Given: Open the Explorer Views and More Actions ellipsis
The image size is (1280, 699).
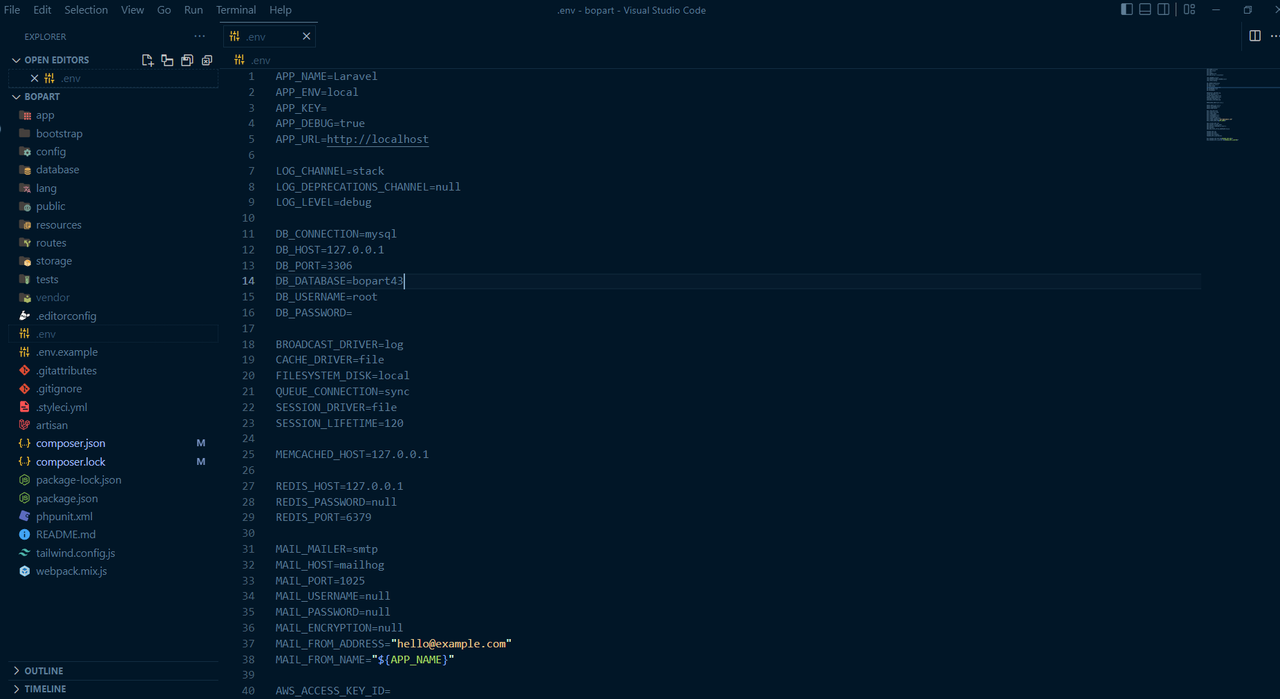Looking at the screenshot, I should [200, 36].
